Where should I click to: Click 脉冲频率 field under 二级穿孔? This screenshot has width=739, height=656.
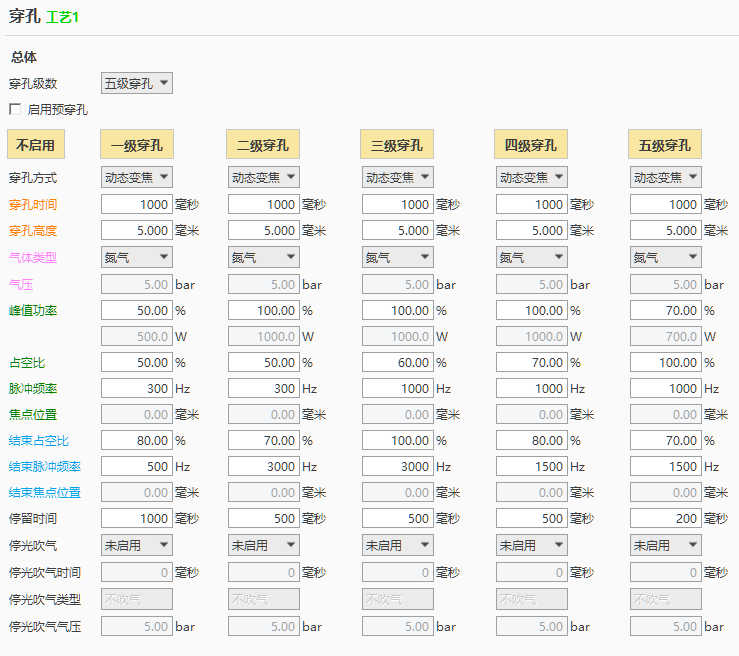tap(264, 388)
